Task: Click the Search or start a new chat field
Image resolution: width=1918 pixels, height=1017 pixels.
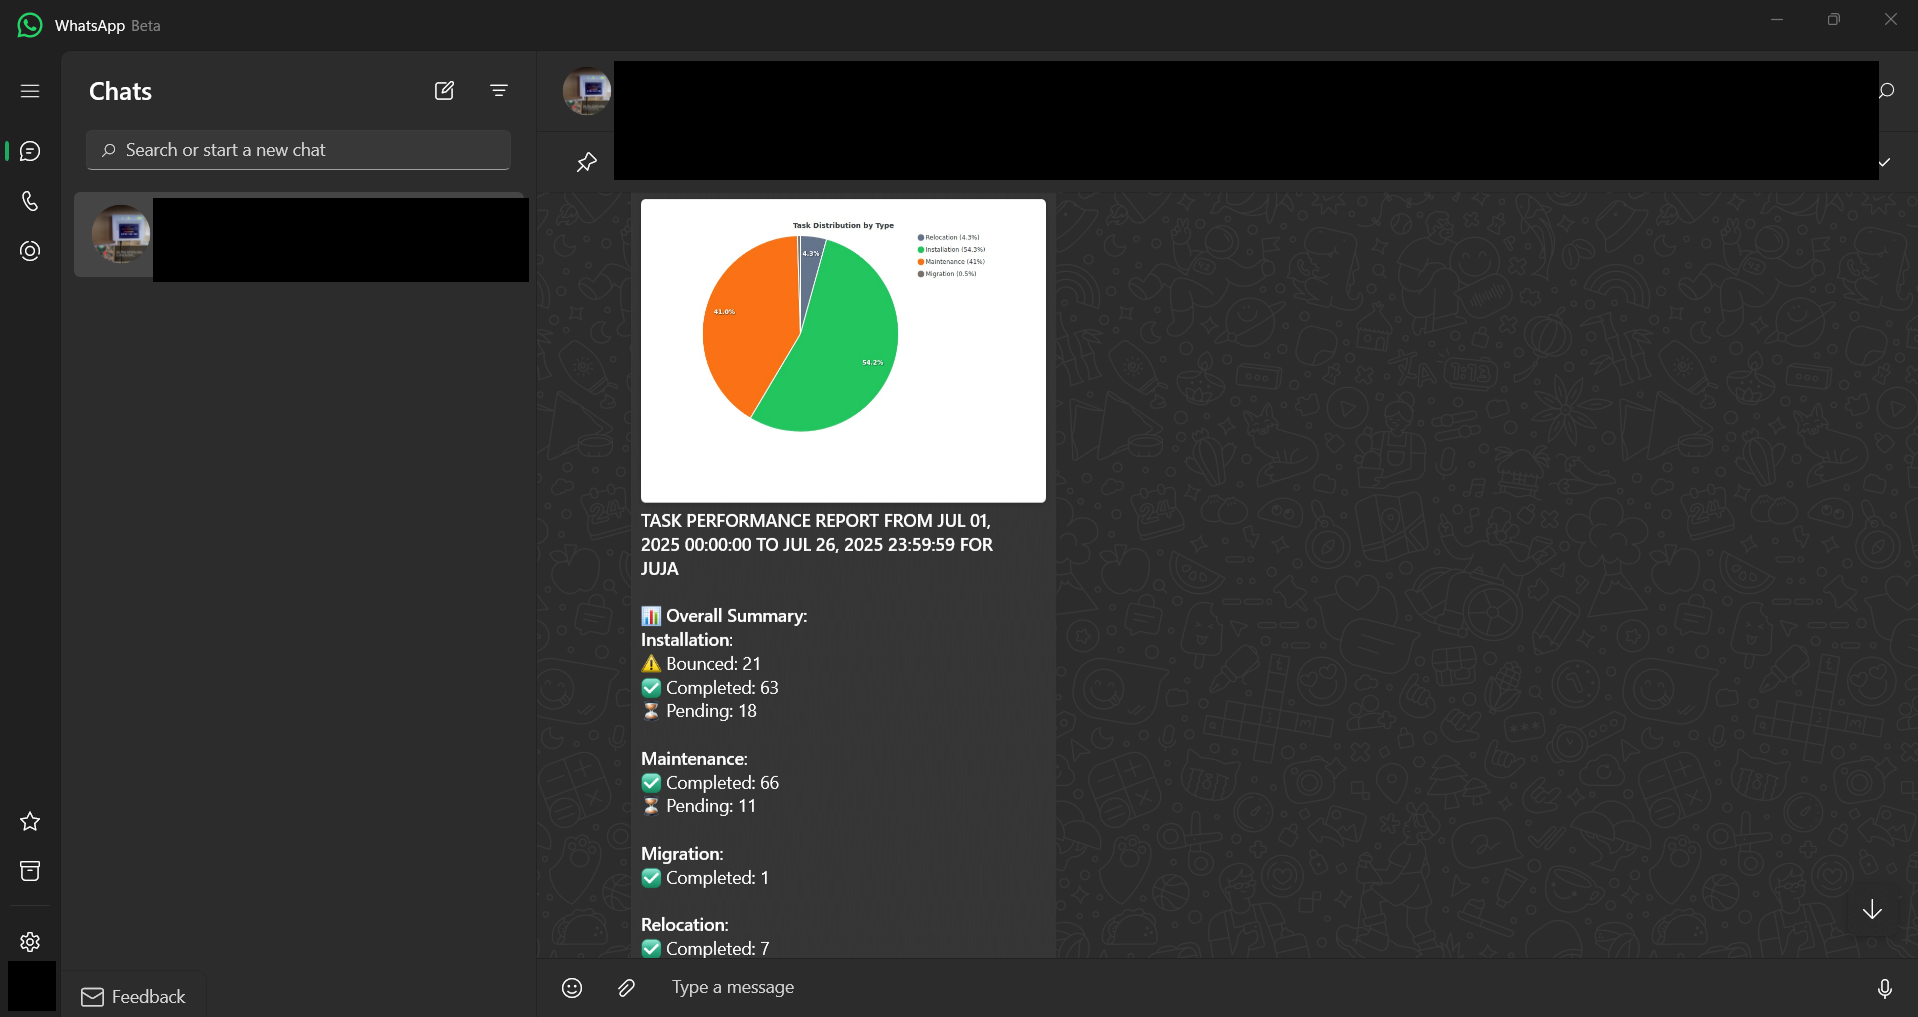Action: pos(298,150)
